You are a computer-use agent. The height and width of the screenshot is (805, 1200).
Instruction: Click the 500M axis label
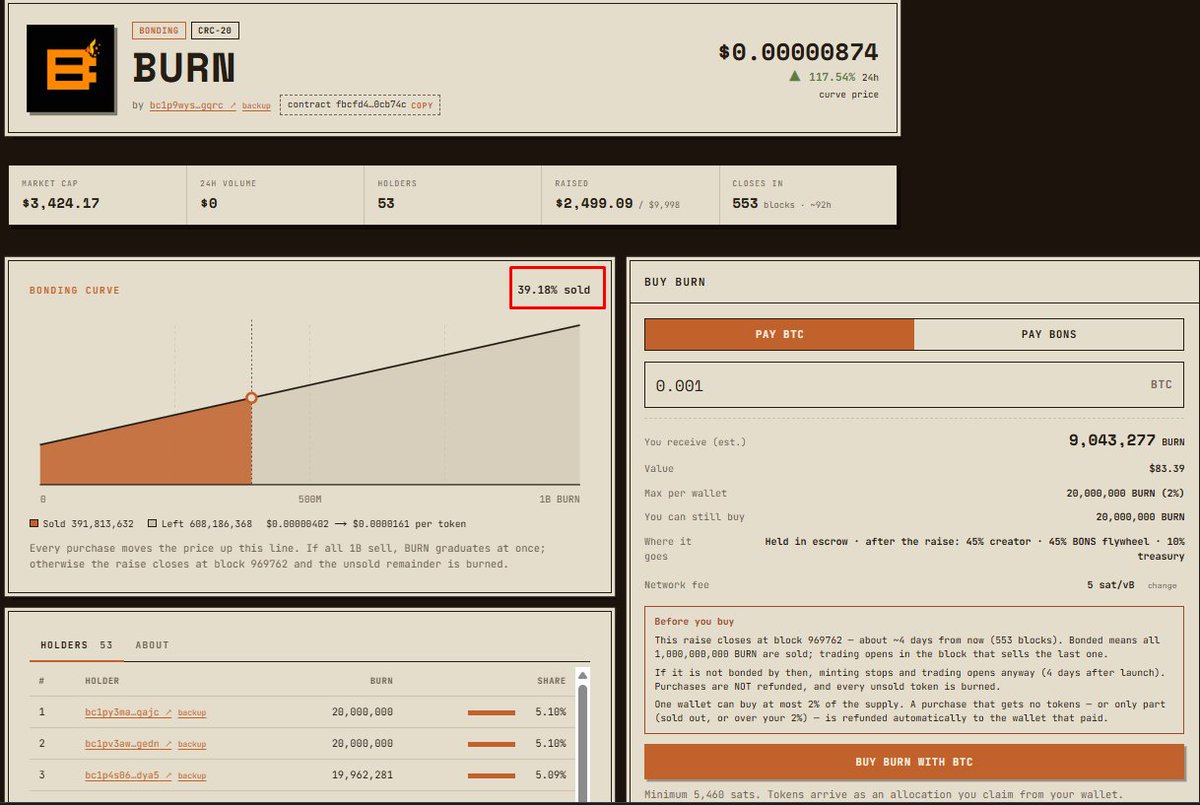(x=310, y=499)
